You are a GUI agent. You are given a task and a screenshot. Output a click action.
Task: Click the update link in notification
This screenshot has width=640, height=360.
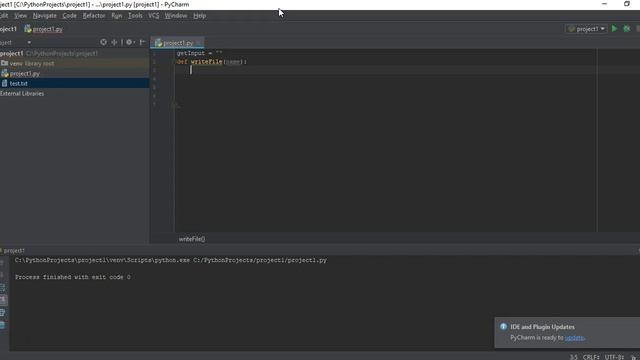point(575,338)
